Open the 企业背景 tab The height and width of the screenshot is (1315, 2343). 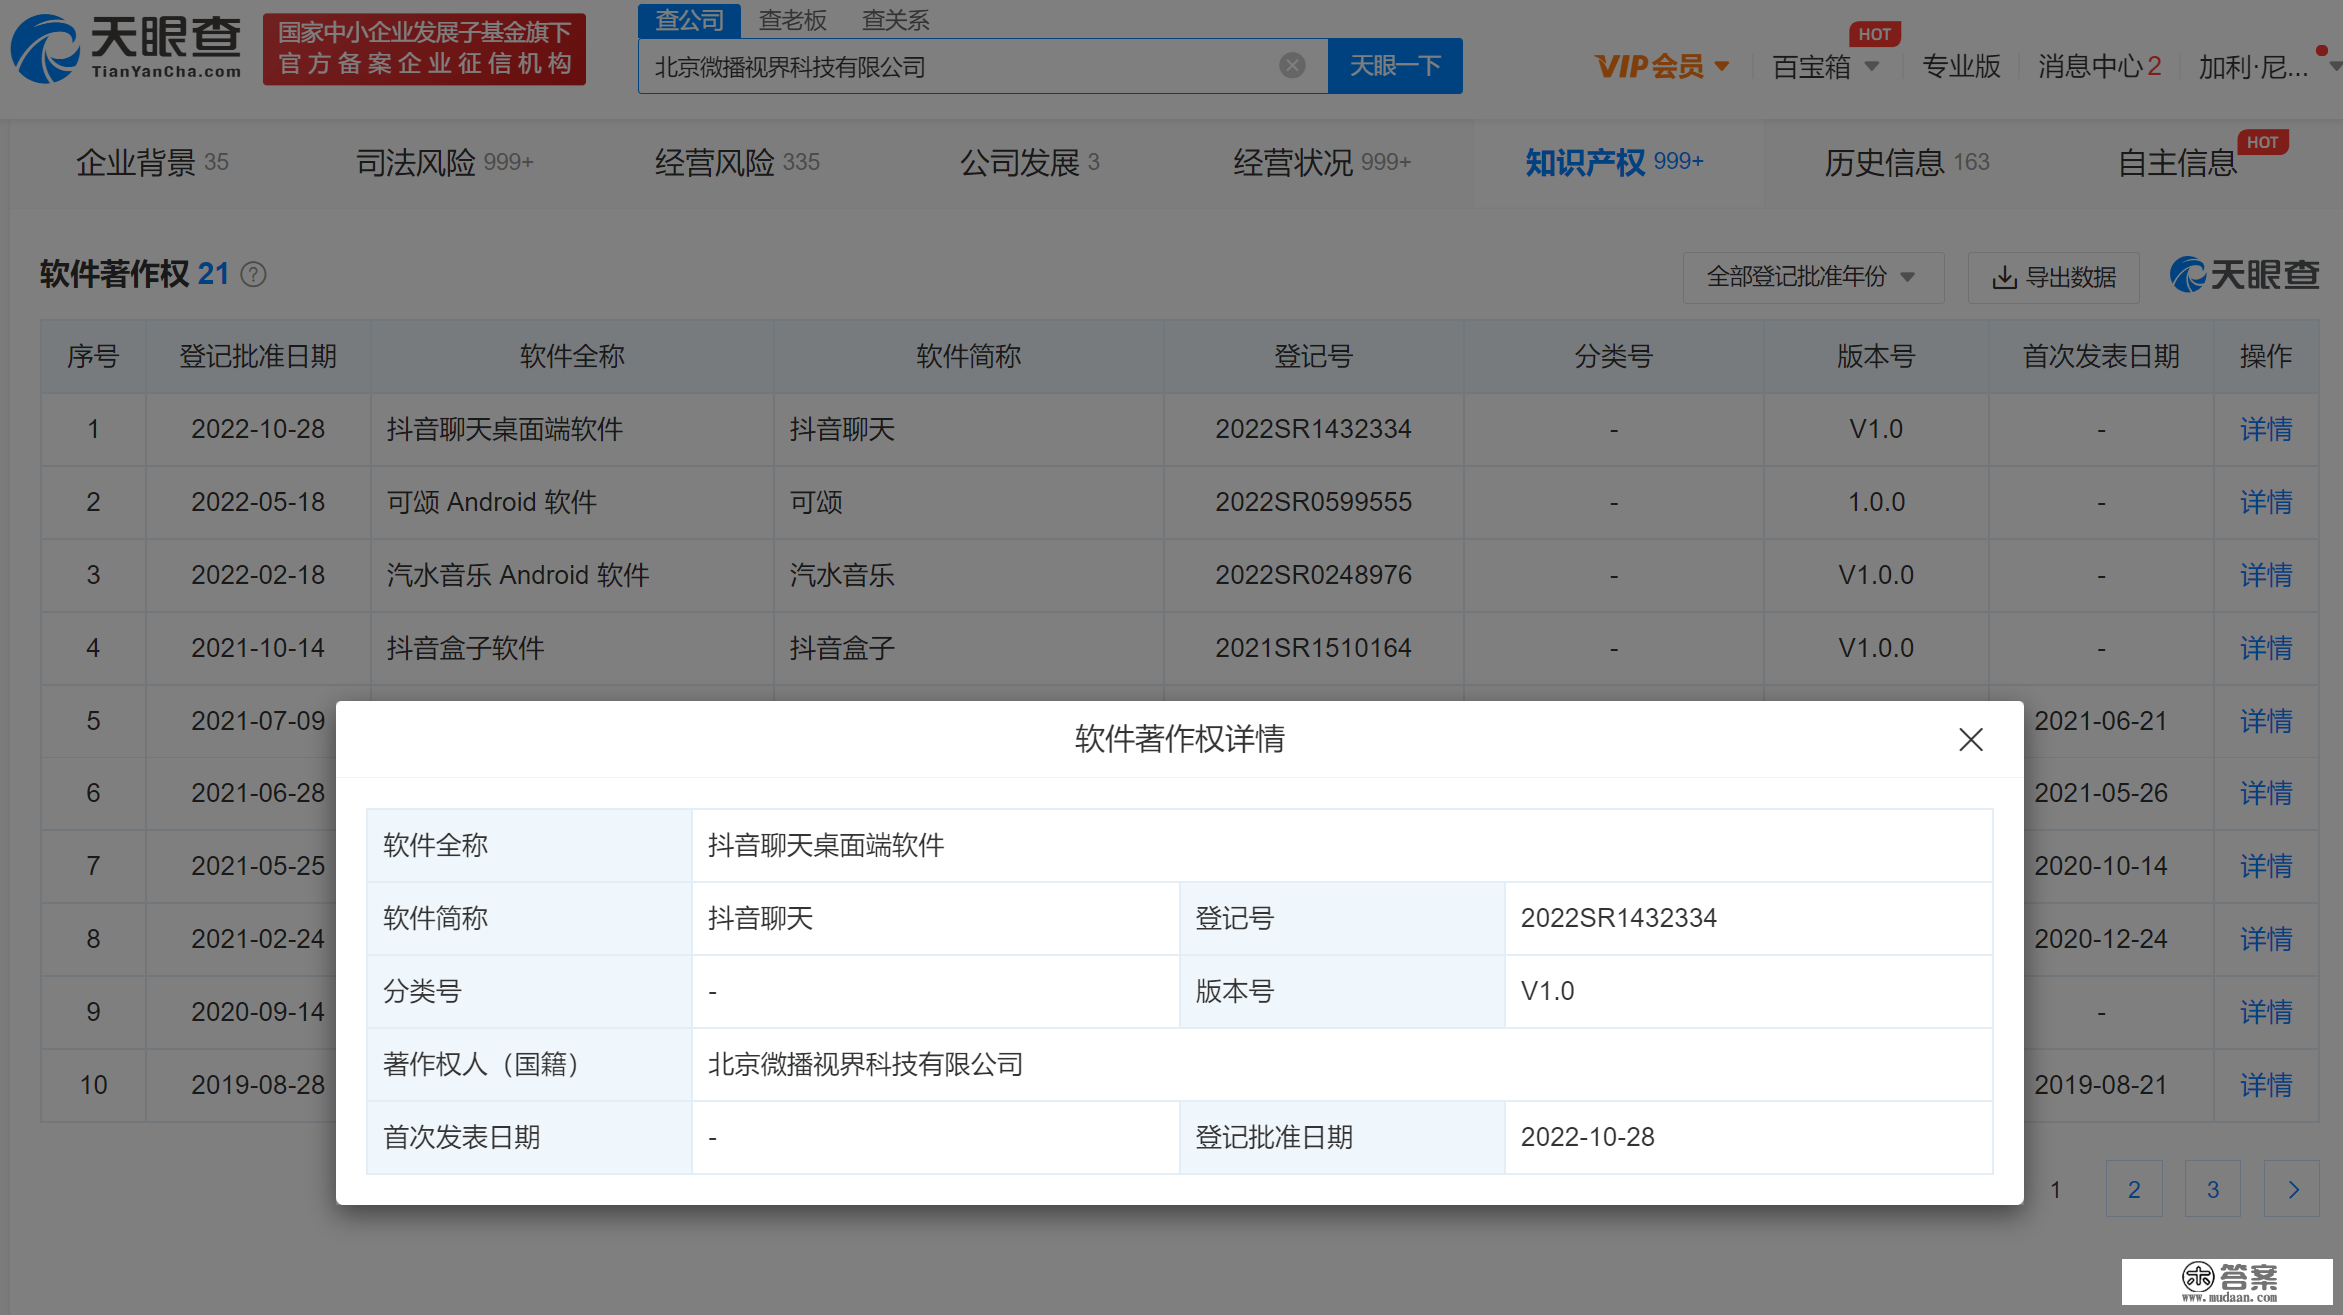(153, 162)
